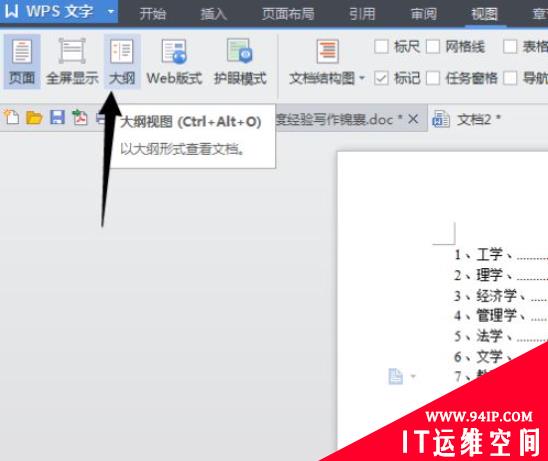Close the 写作绳墨.doc document tab
This screenshot has height=461, width=548.
coord(413,120)
